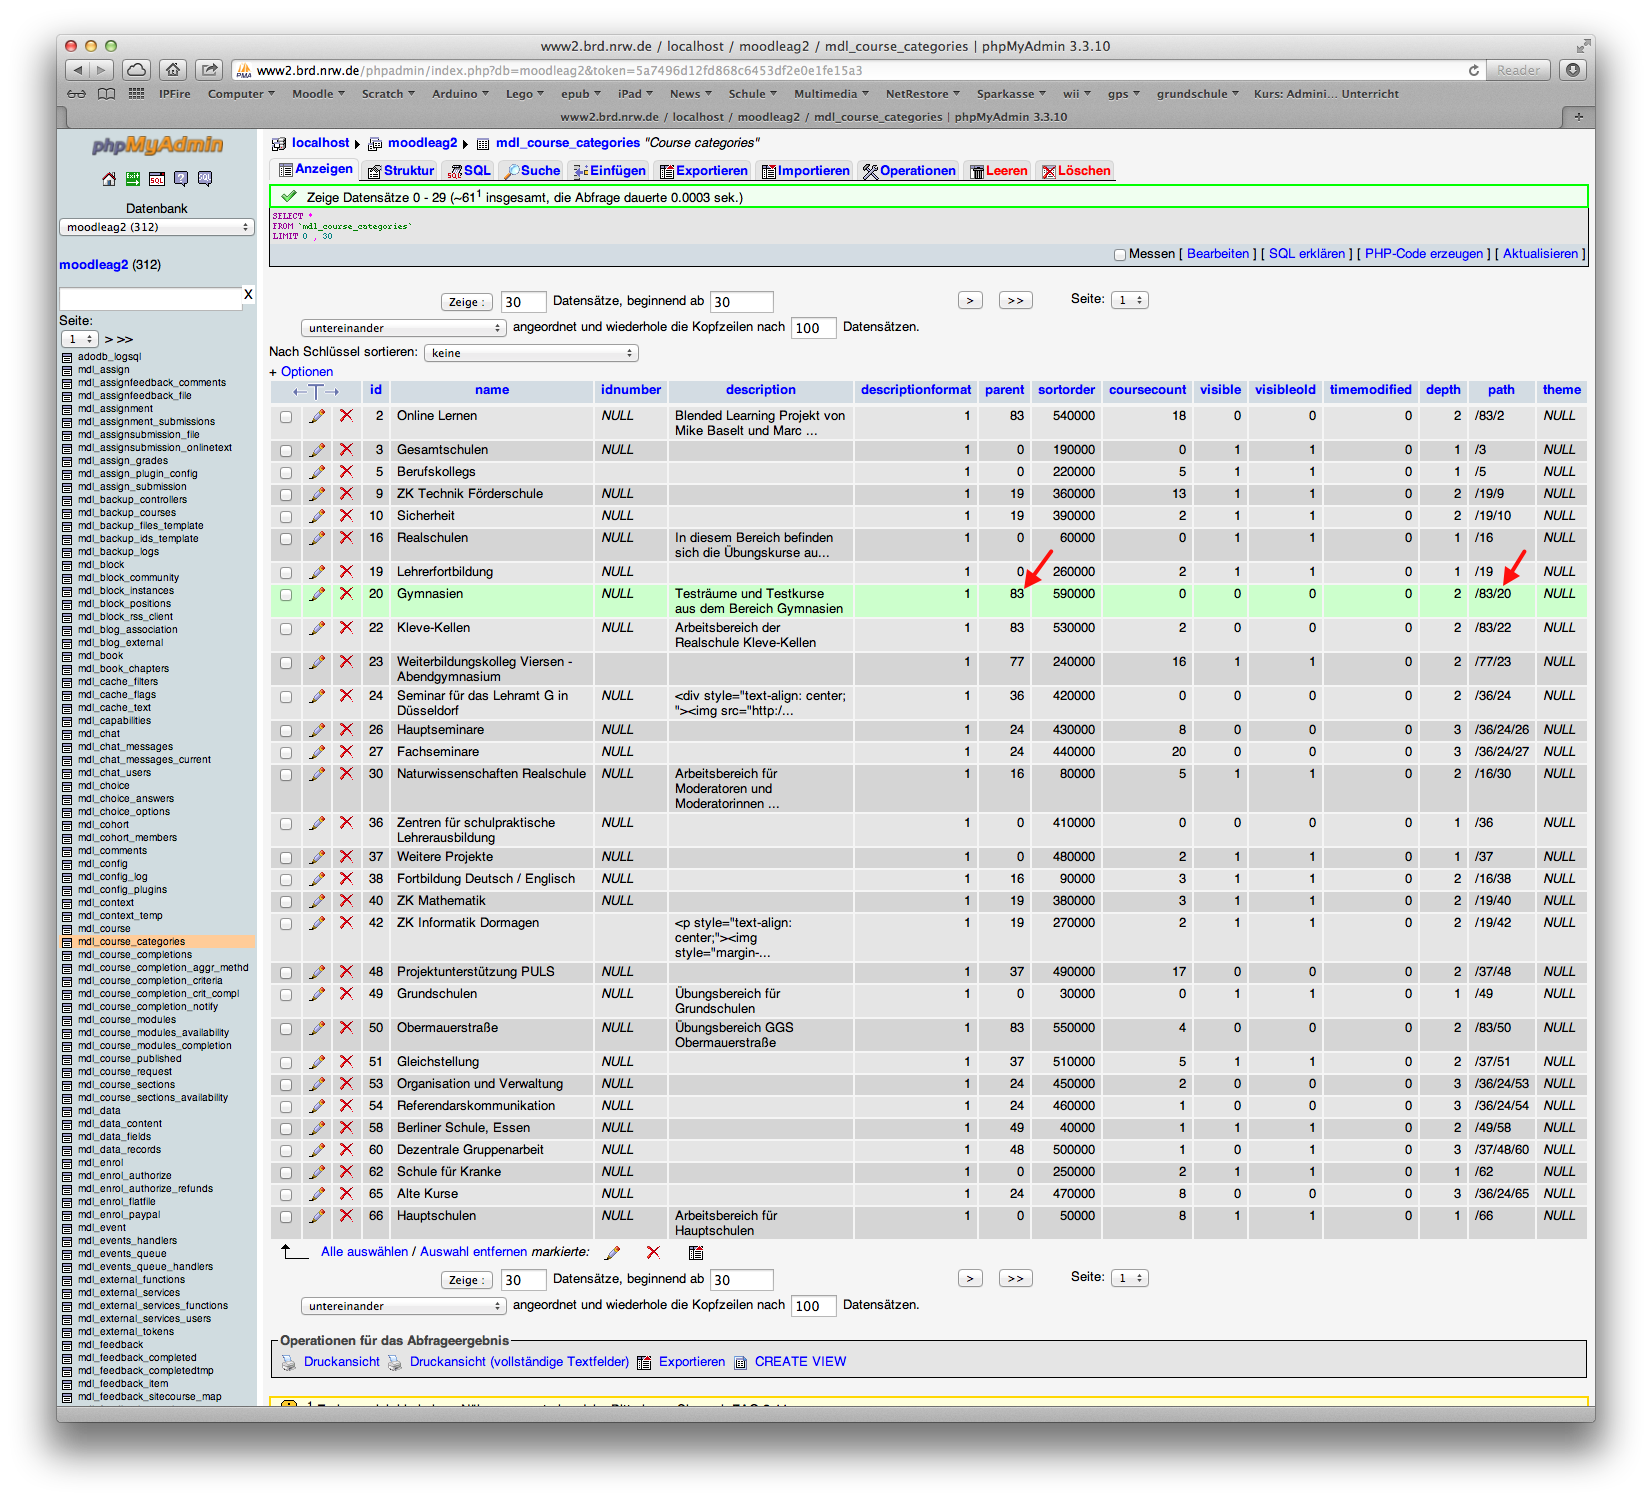
Task: Check the Gleichstellung row checkbox
Action: [x=286, y=1063]
